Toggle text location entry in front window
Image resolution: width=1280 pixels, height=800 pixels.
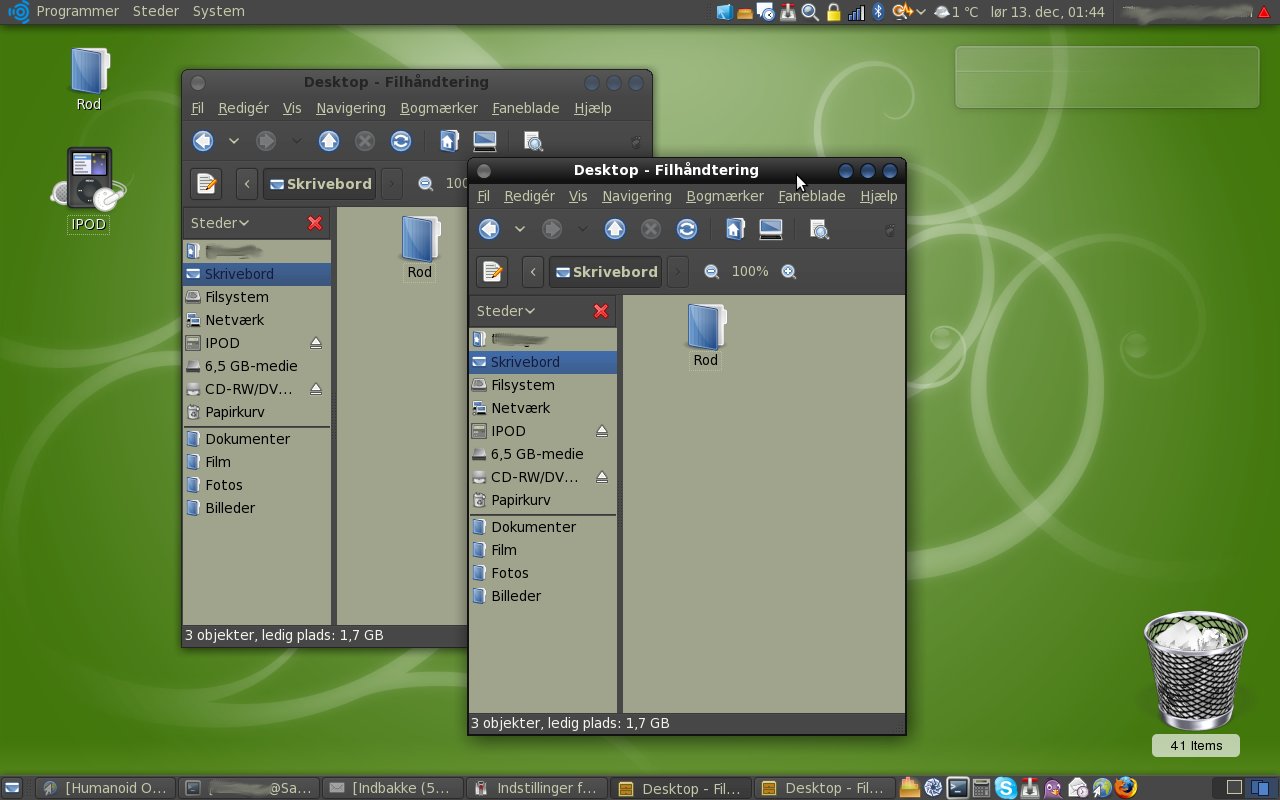492,271
